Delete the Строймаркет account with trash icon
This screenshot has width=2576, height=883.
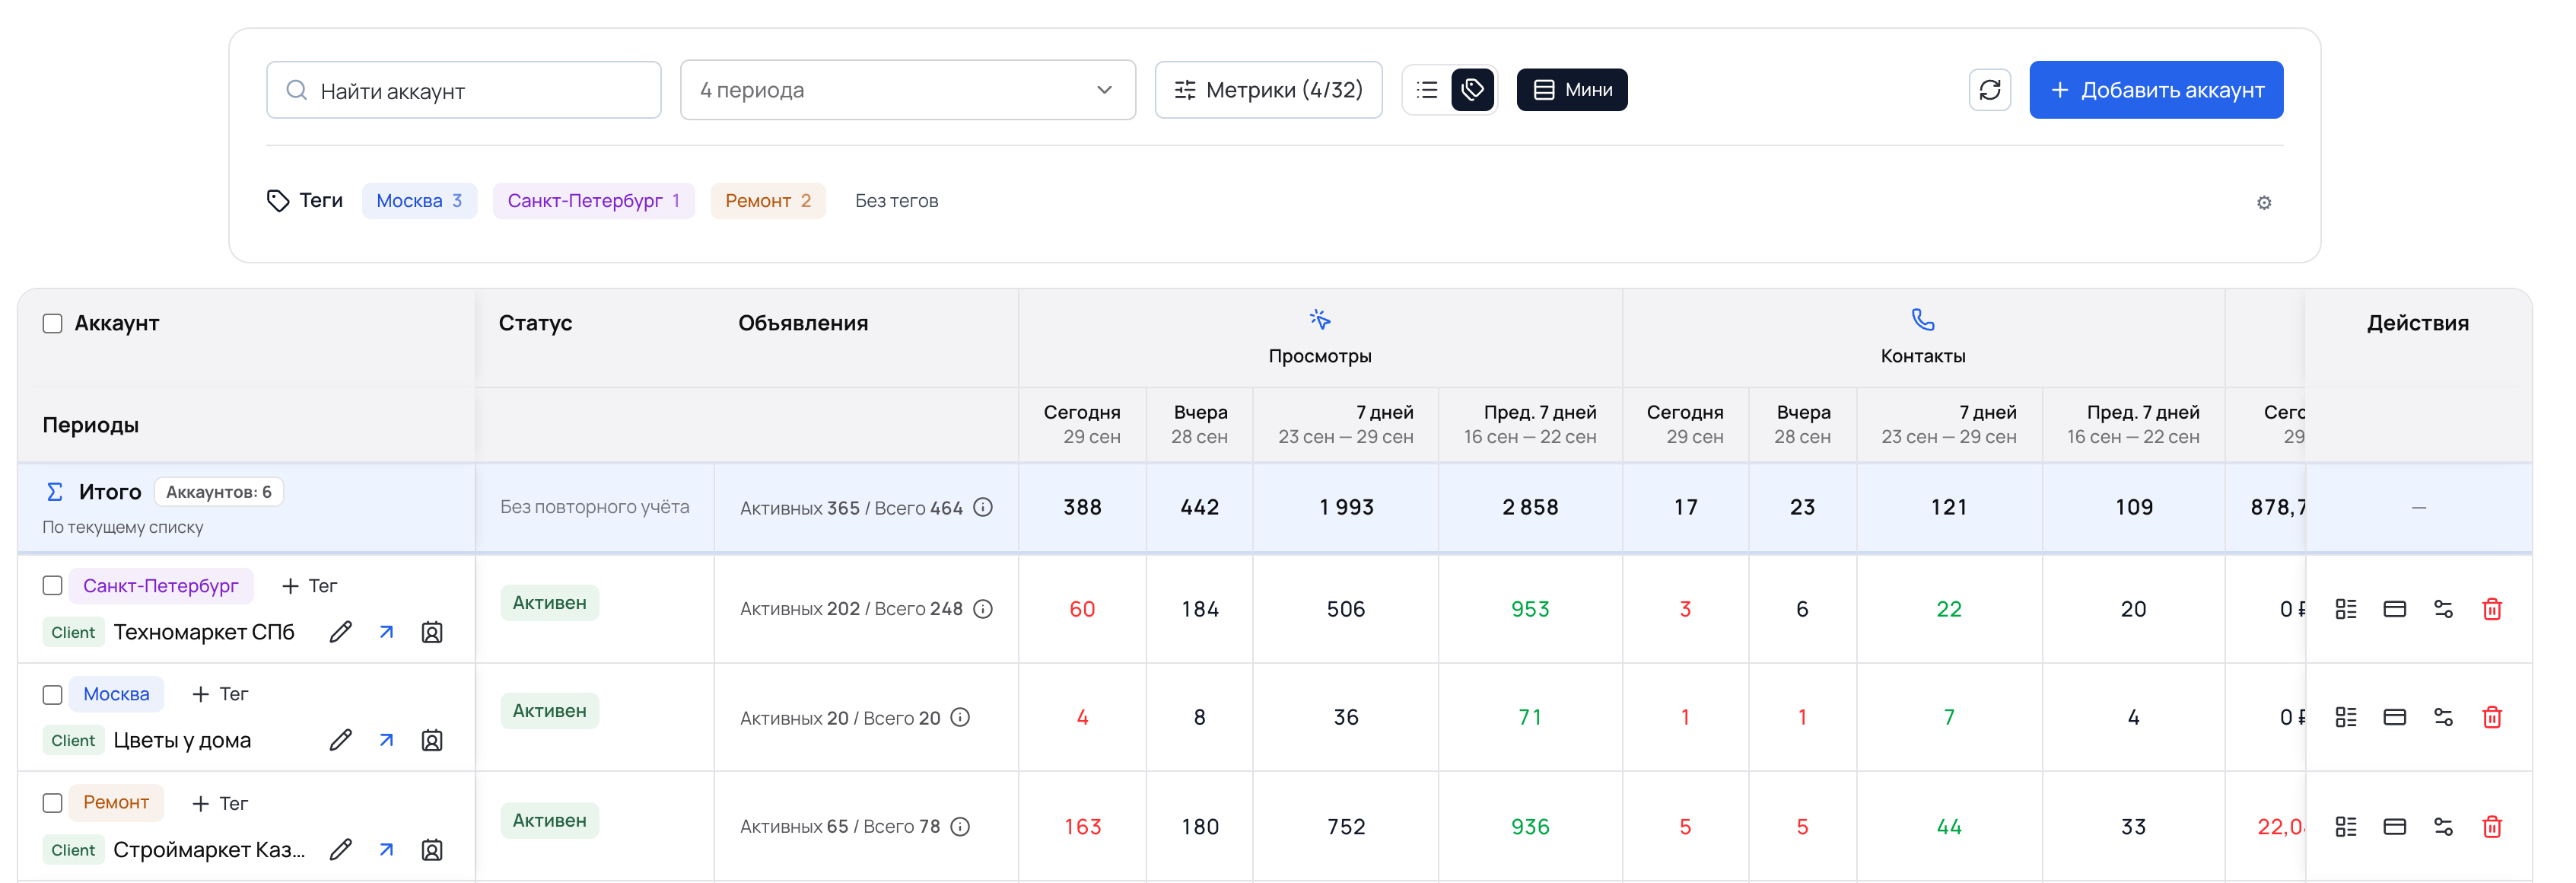tap(2491, 826)
